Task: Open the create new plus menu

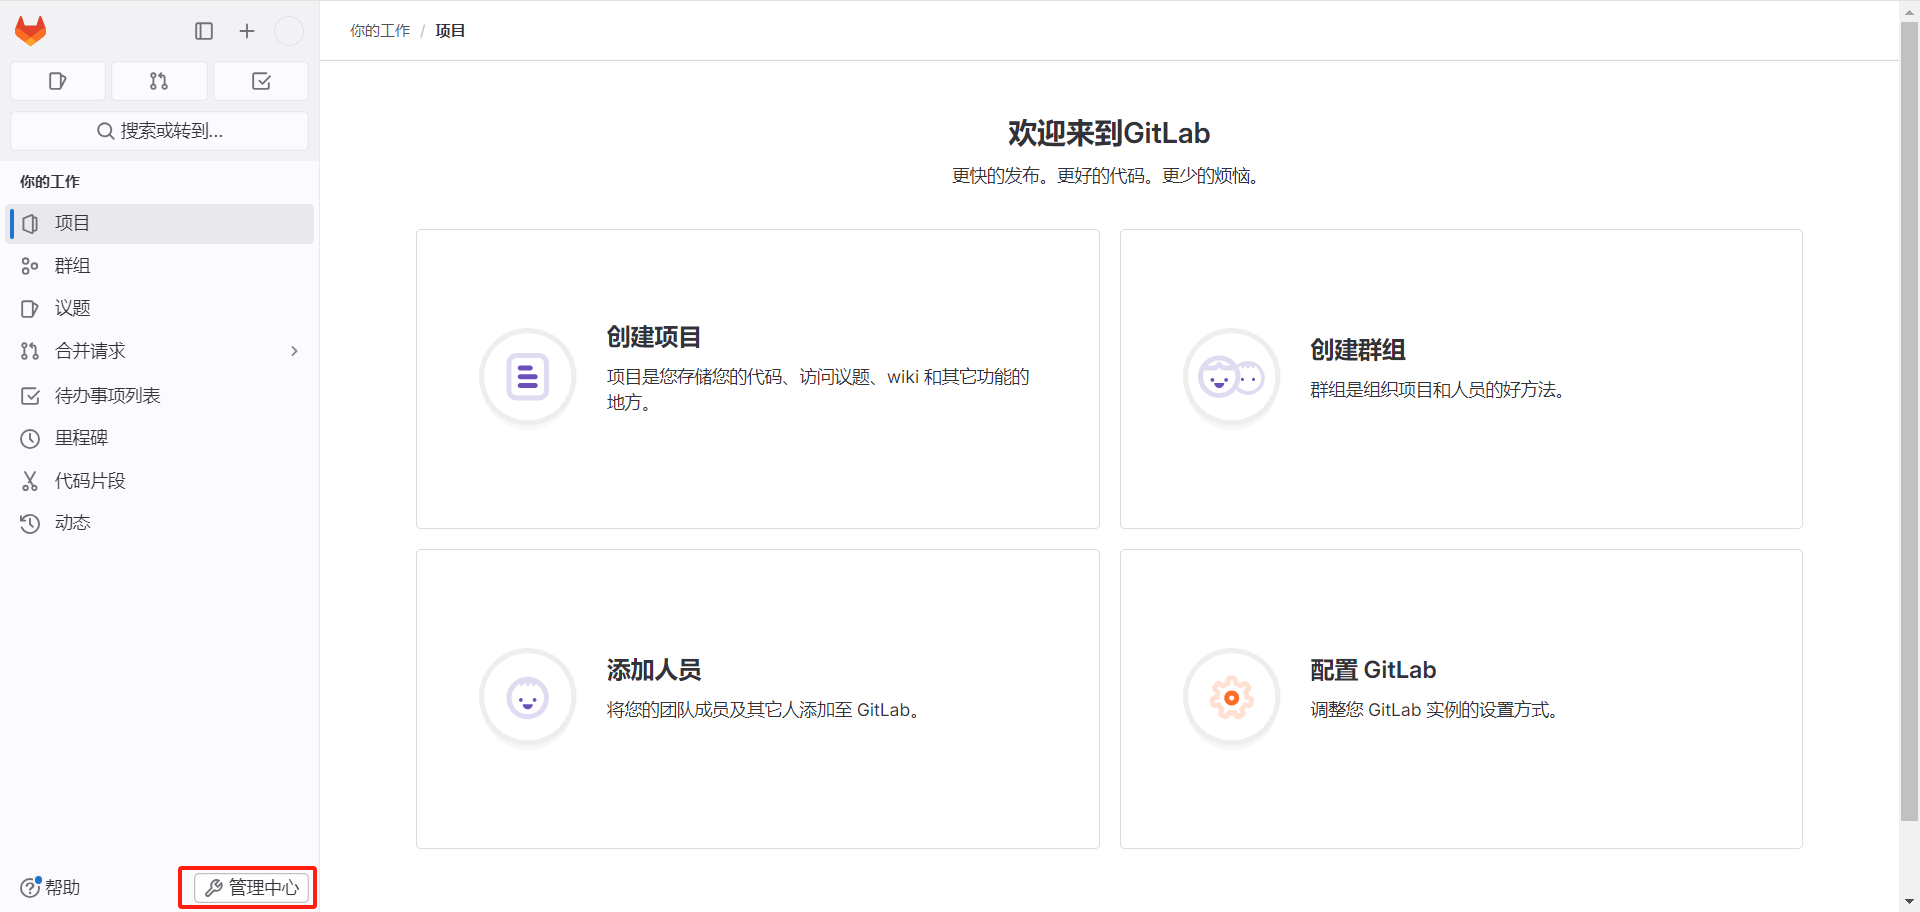Action: (247, 31)
